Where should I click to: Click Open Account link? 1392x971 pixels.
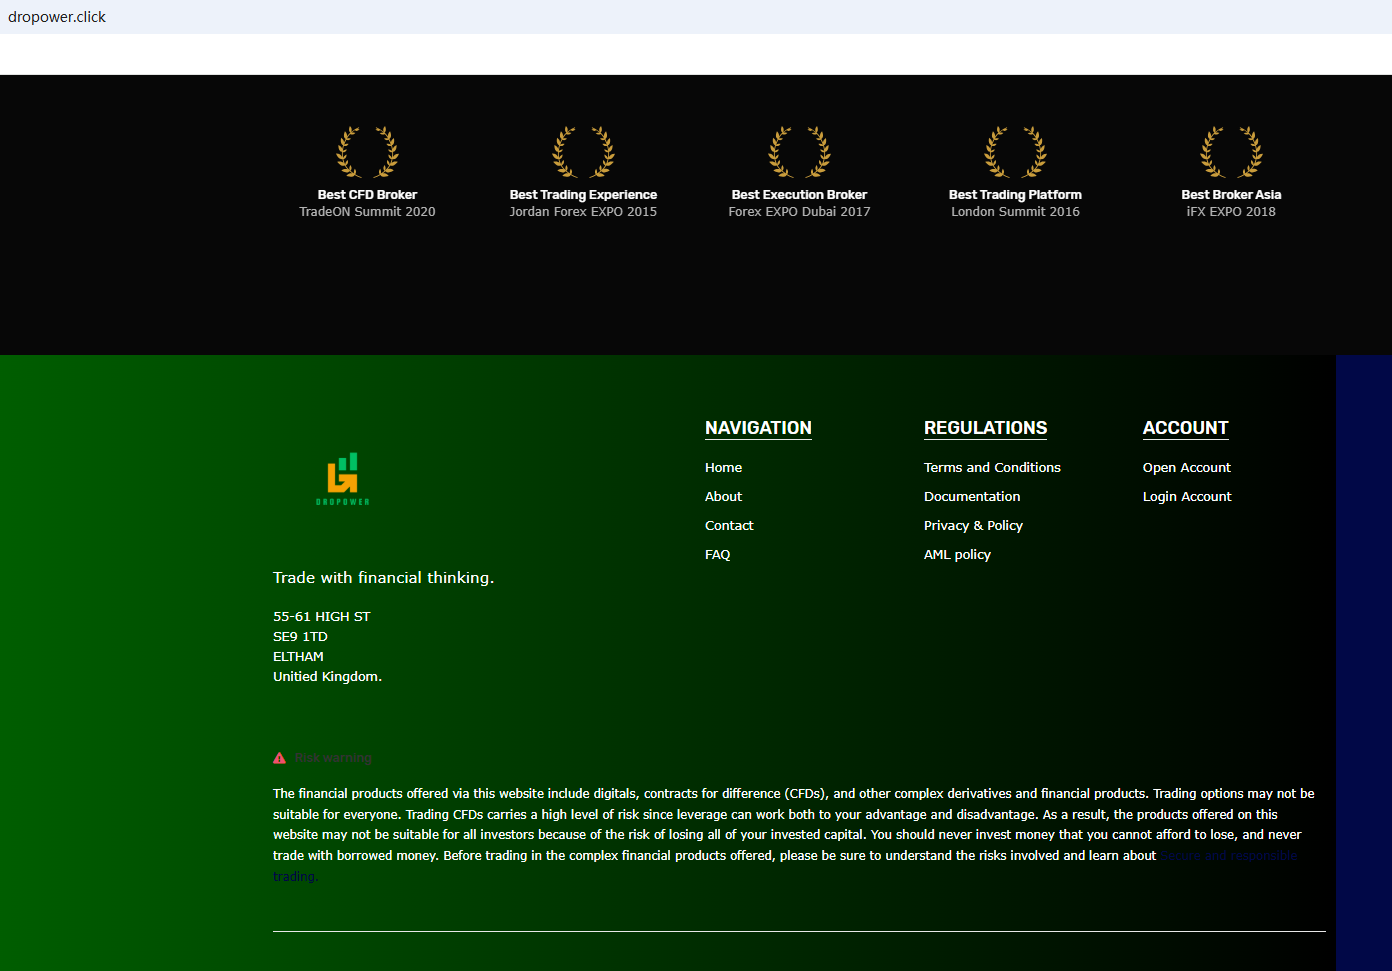[x=1186, y=467]
